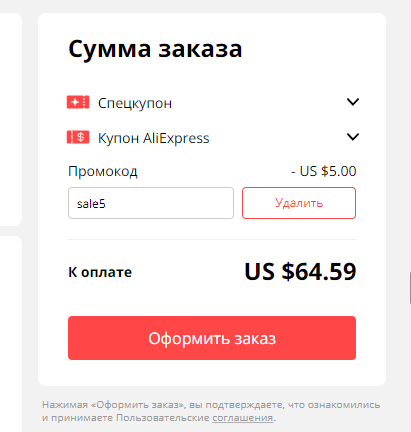Place the order with Оформить заказ
Image resolution: width=411 pixels, height=432 pixels.
[212, 338]
